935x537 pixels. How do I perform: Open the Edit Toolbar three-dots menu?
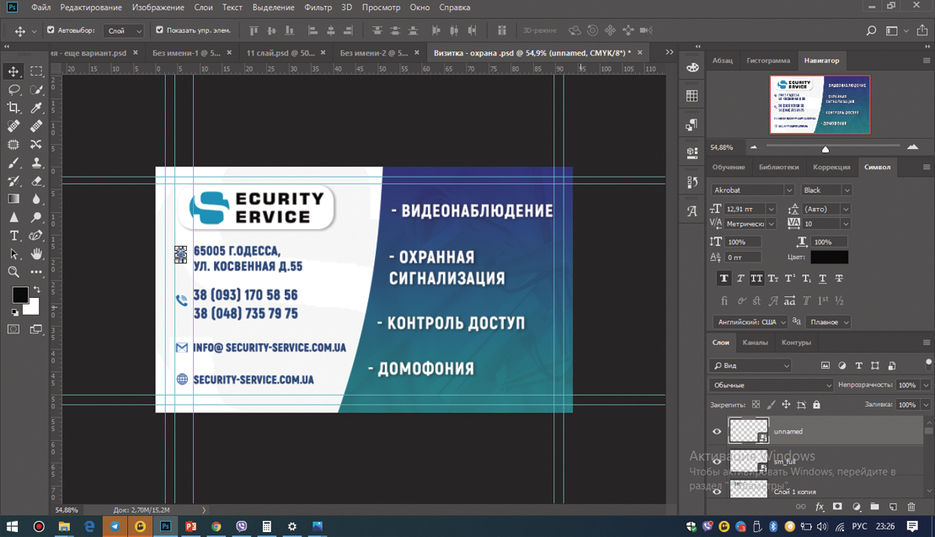coord(36,272)
